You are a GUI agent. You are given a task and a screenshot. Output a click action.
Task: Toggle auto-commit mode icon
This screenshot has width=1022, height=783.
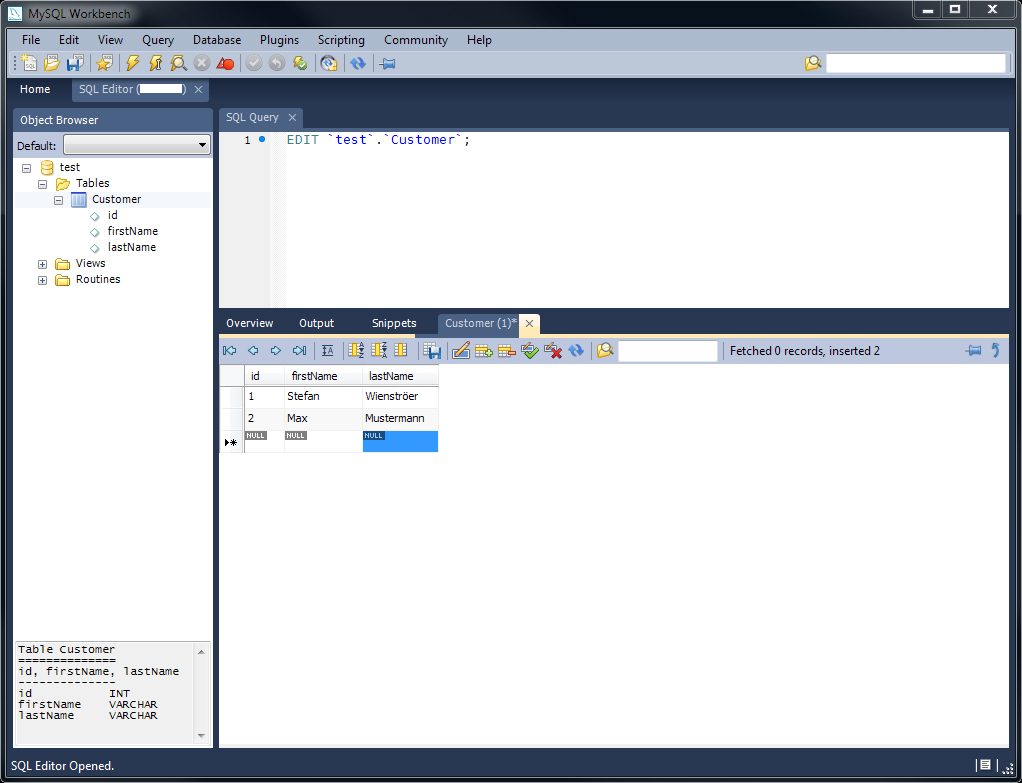click(300, 63)
